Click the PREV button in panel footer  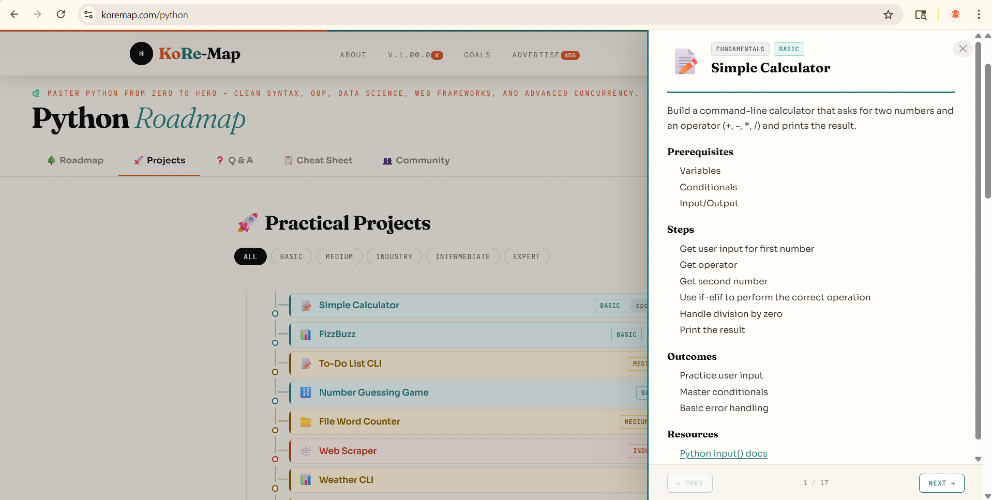690,483
